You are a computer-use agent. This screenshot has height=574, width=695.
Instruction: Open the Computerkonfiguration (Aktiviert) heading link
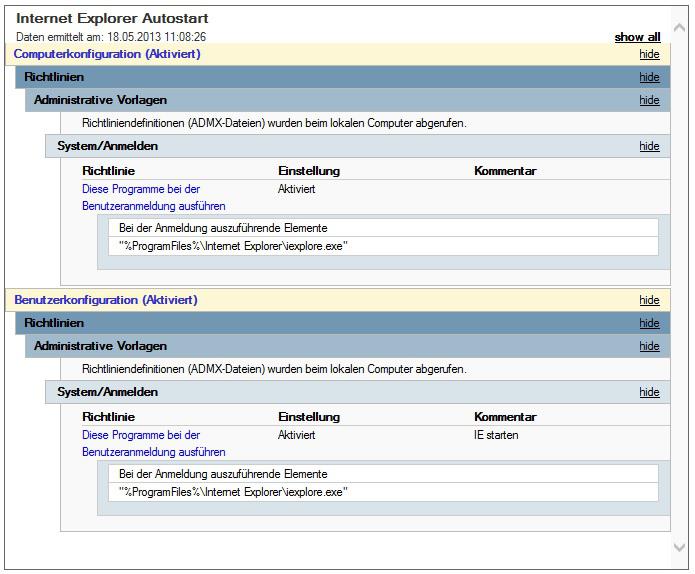point(107,54)
